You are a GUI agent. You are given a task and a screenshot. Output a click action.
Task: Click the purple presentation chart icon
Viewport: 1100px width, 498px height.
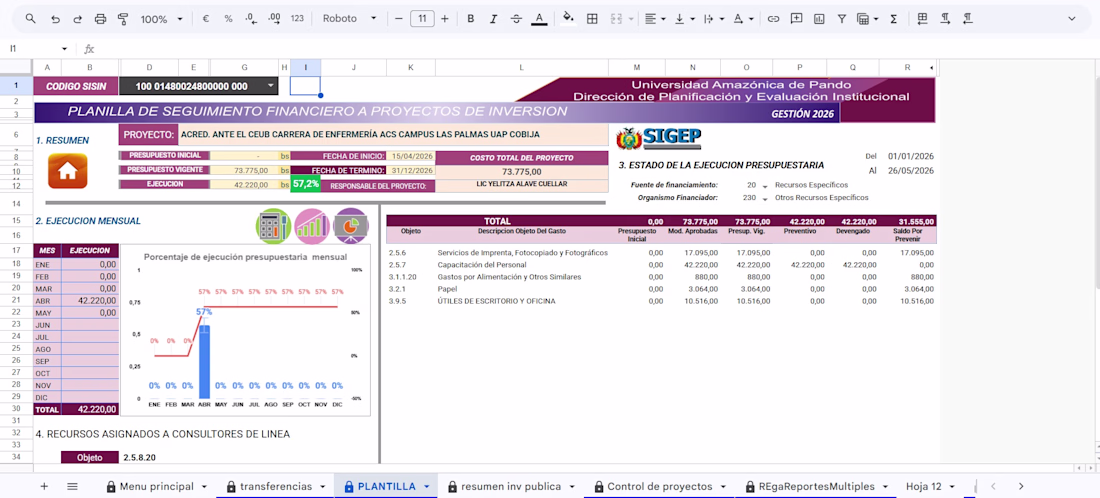coord(351,226)
